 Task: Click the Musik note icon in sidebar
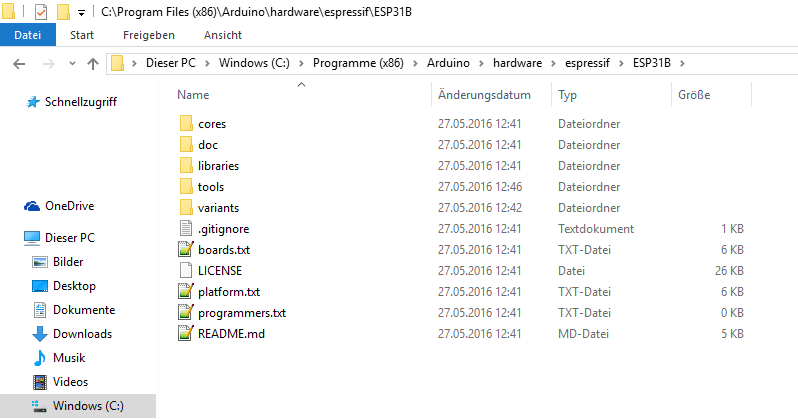point(40,358)
